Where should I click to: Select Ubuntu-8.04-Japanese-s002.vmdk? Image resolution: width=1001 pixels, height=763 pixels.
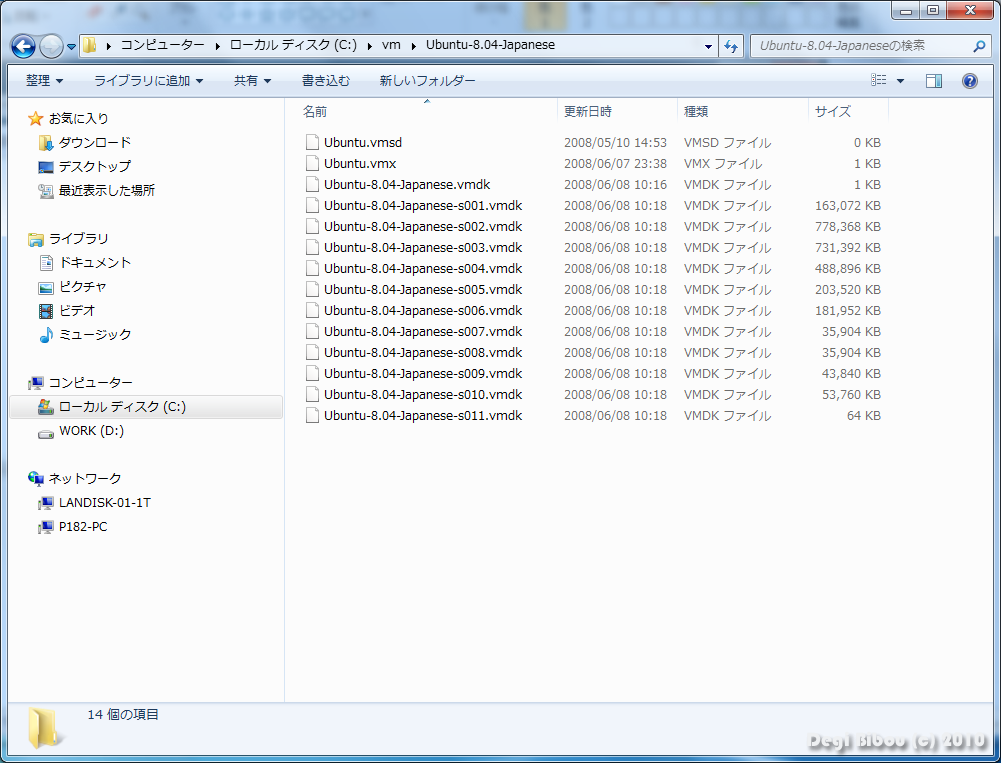click(x=423, y=227)
